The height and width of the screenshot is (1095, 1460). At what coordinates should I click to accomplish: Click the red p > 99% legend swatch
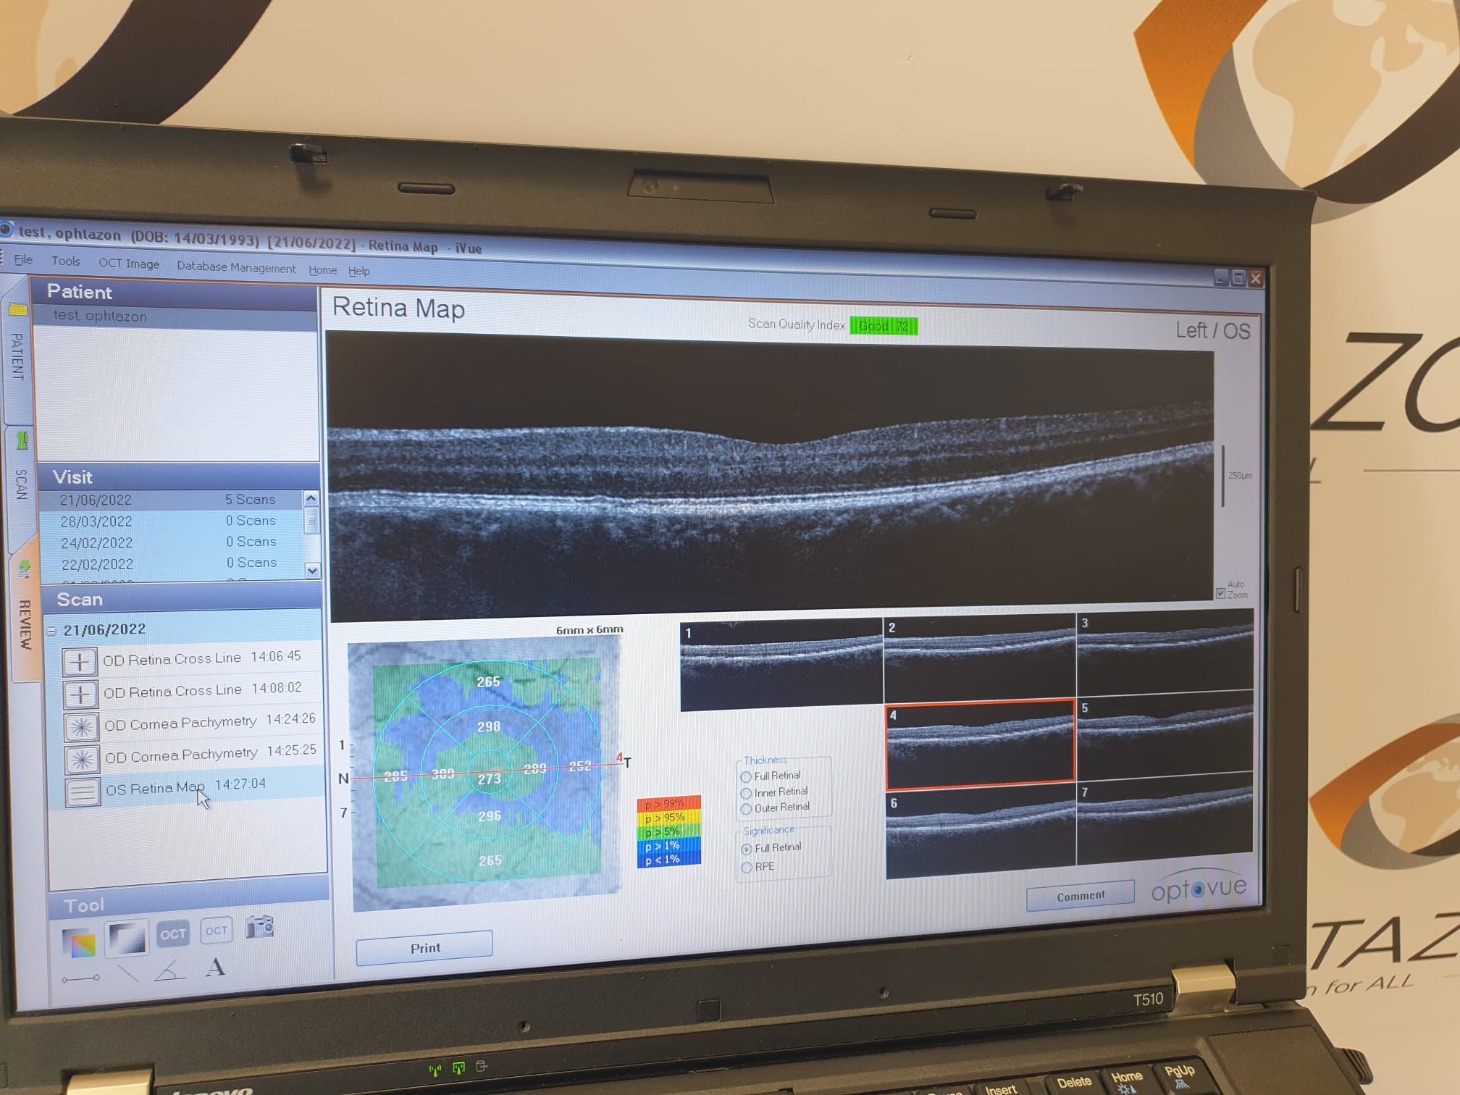[668, 803]
